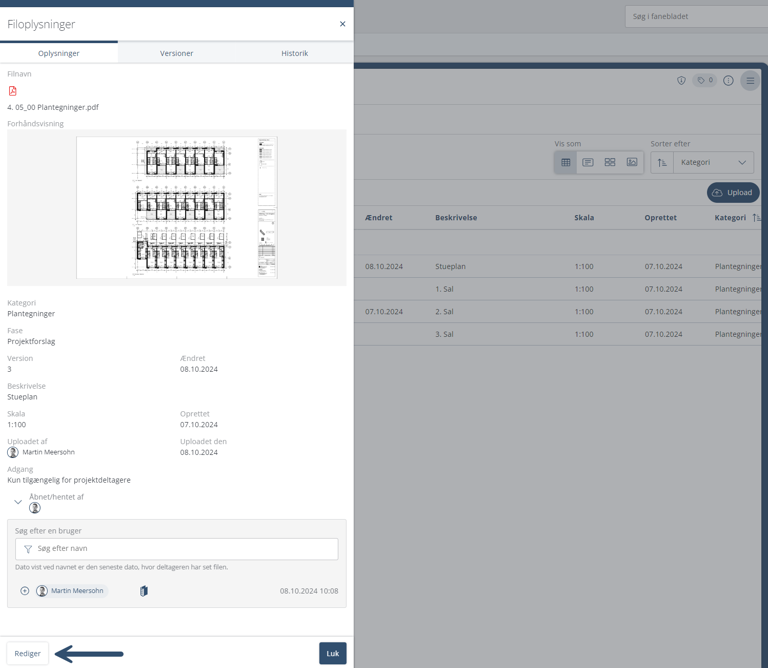Viewport: 768px width, 668px height.
Task: Click the floor plan preview thumbnail
Action: [x=177, y=207]
